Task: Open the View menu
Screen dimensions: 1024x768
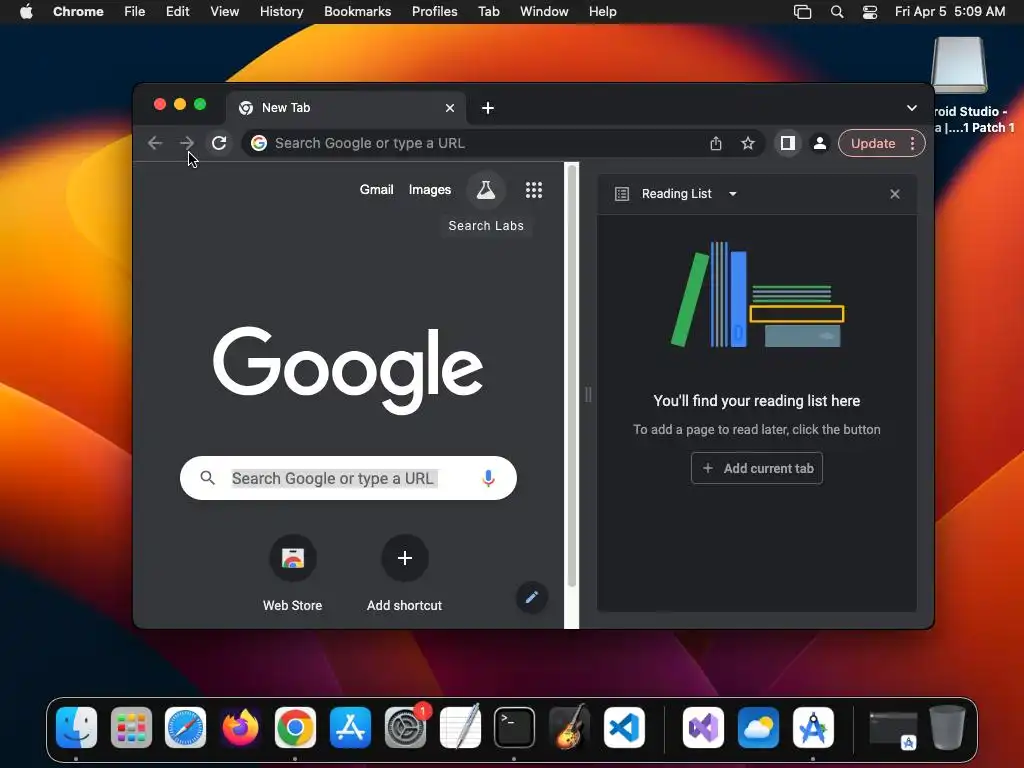Action: pos(224,12)
